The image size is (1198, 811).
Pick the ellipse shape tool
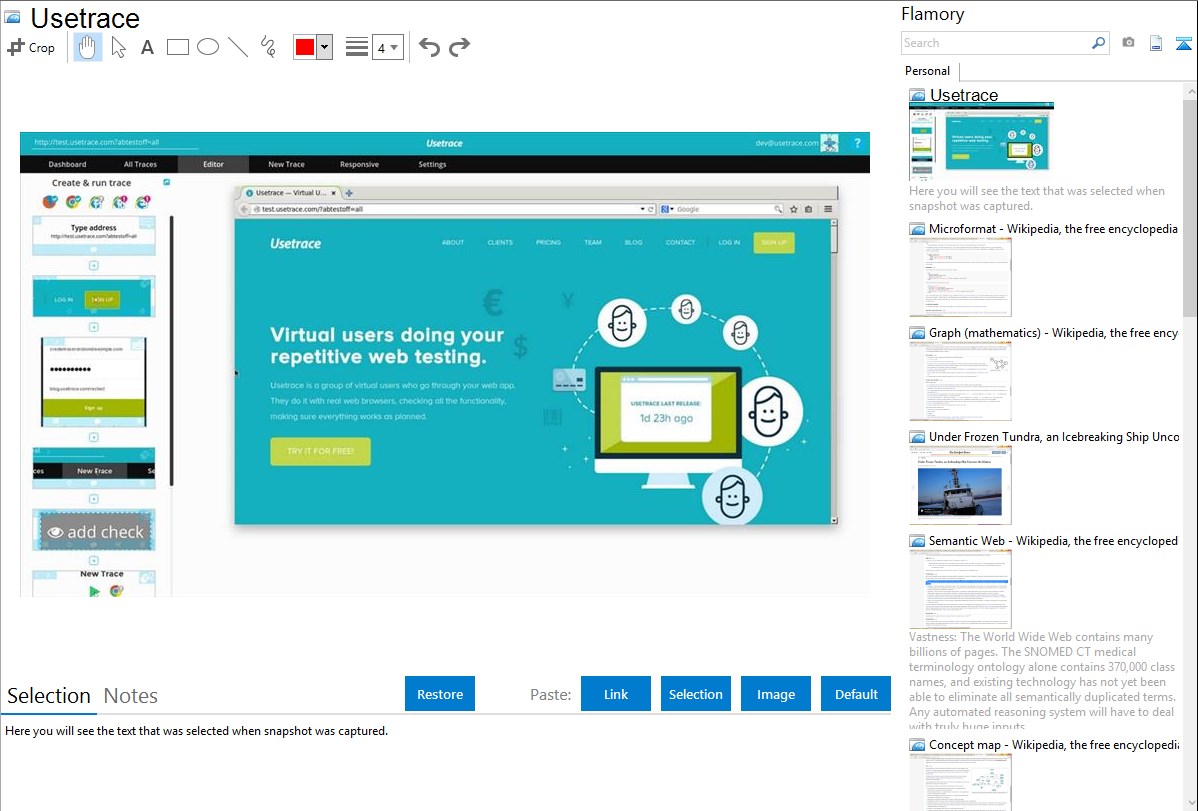point(208,47)
